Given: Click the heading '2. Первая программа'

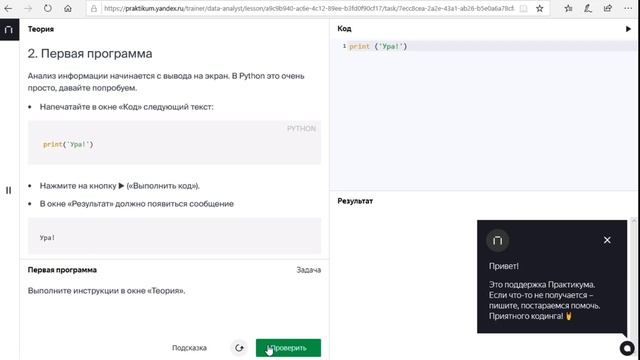Looking at the screenshot, I should [90, 53].
